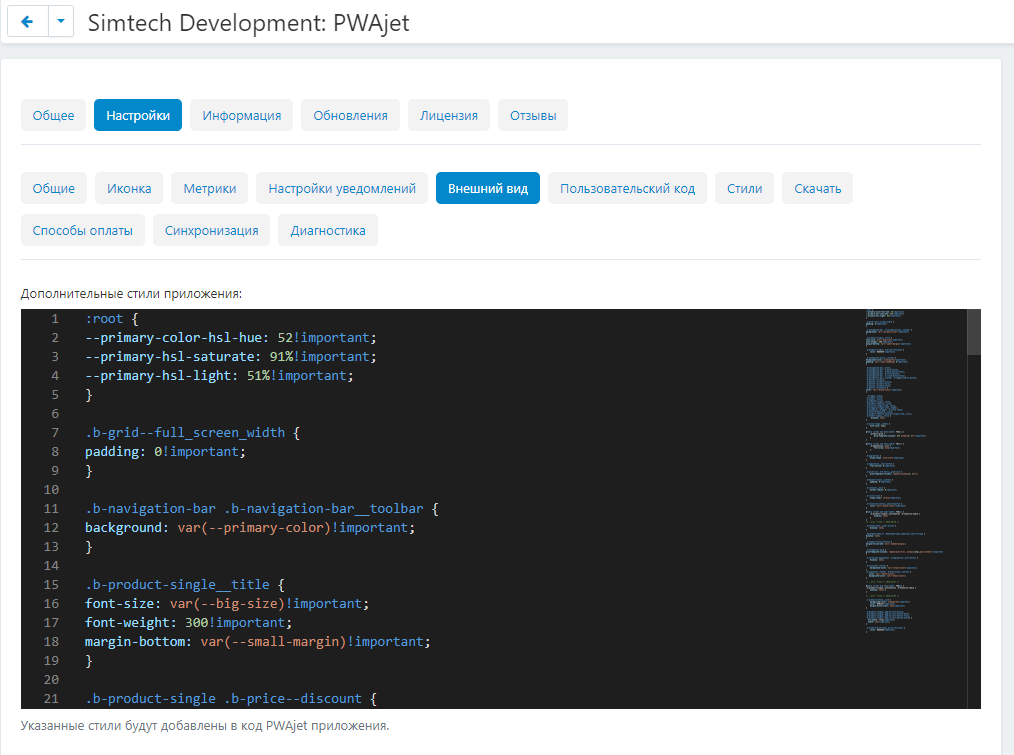This screenshot has height=755, width=1014.
Task: Select the Настройки tab
Action: pos(138,115)
